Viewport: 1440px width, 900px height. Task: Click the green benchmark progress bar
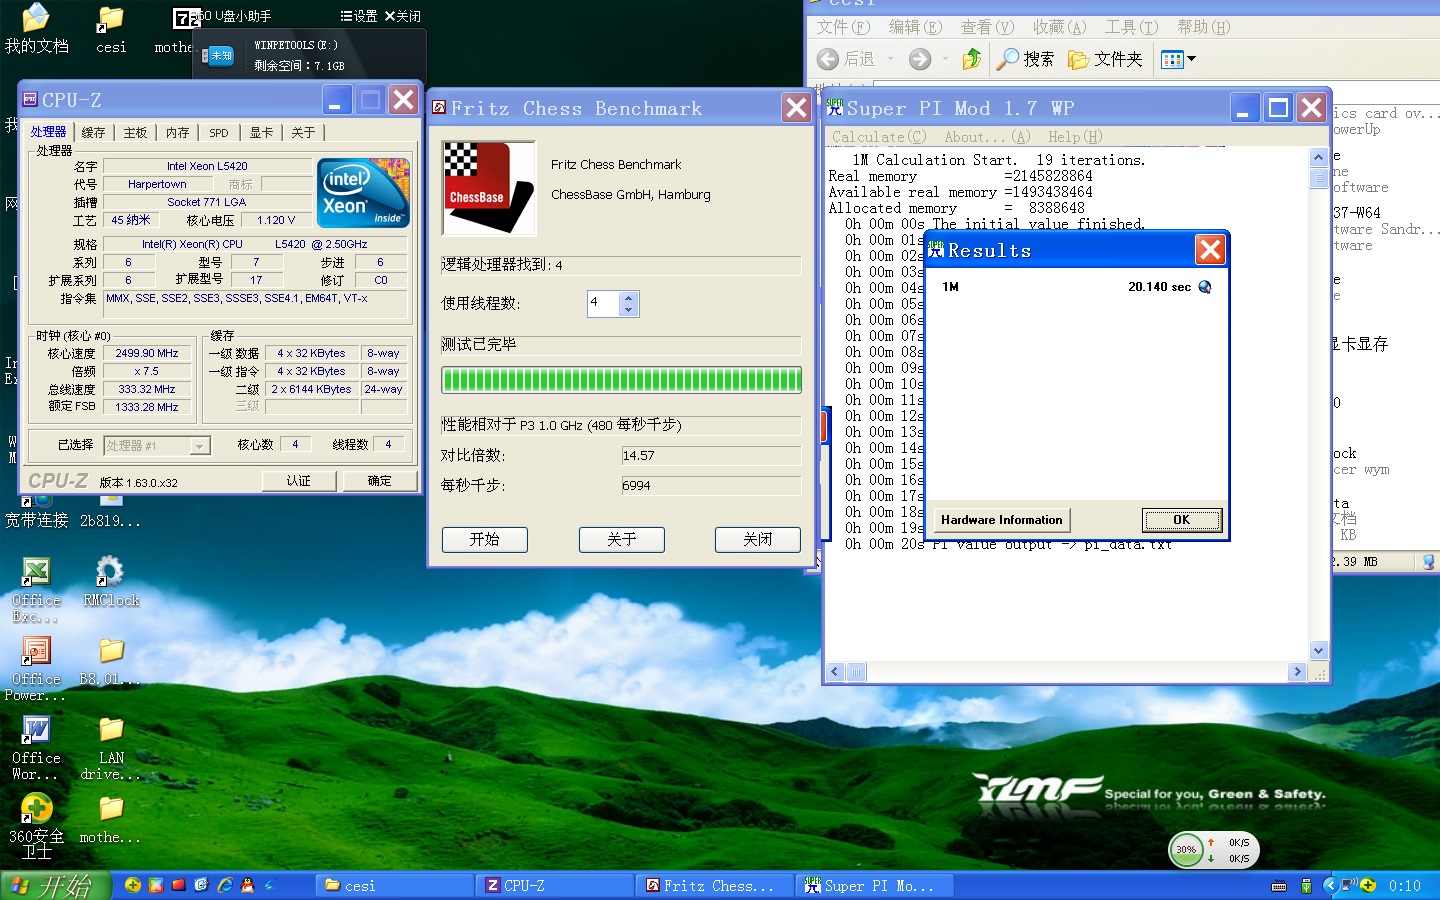click(x=621, y=379)
